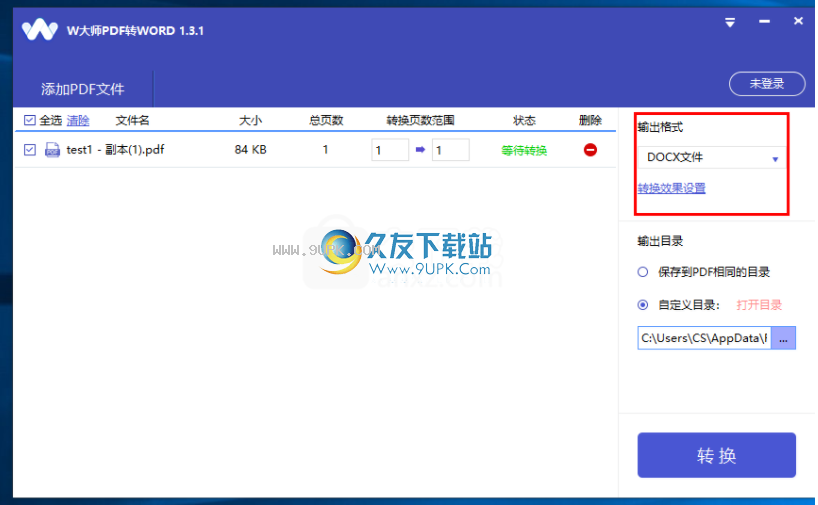The width and height of the screenshot is (818, 505).
Task: Click the 状态 column header
Action: pyautogui.click(x=524, y=121)
